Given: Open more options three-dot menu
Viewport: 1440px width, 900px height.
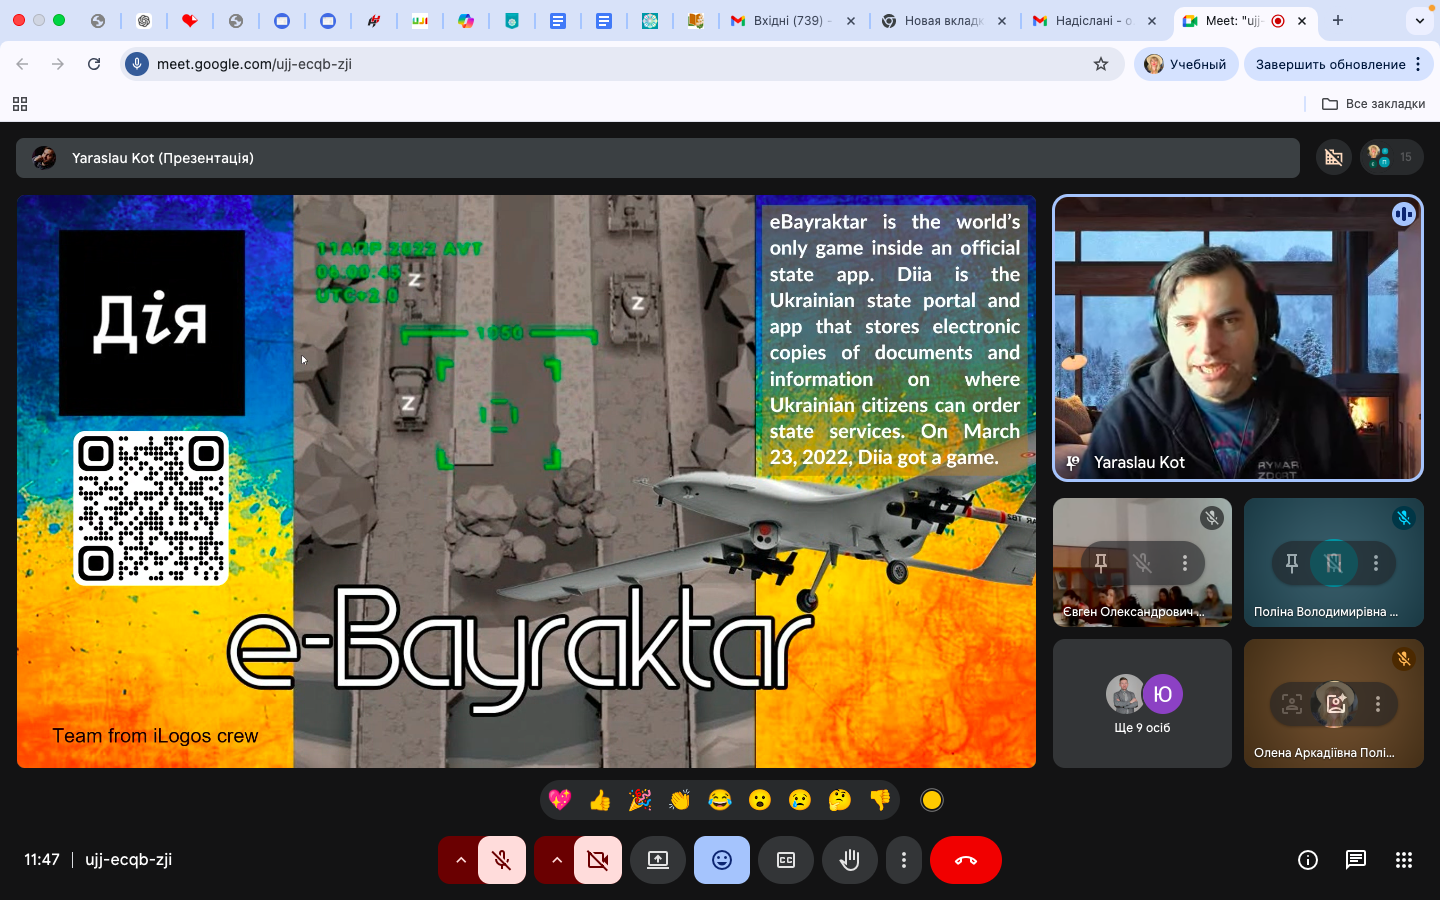Looking at the screenshot, I should tap(904, 860).
